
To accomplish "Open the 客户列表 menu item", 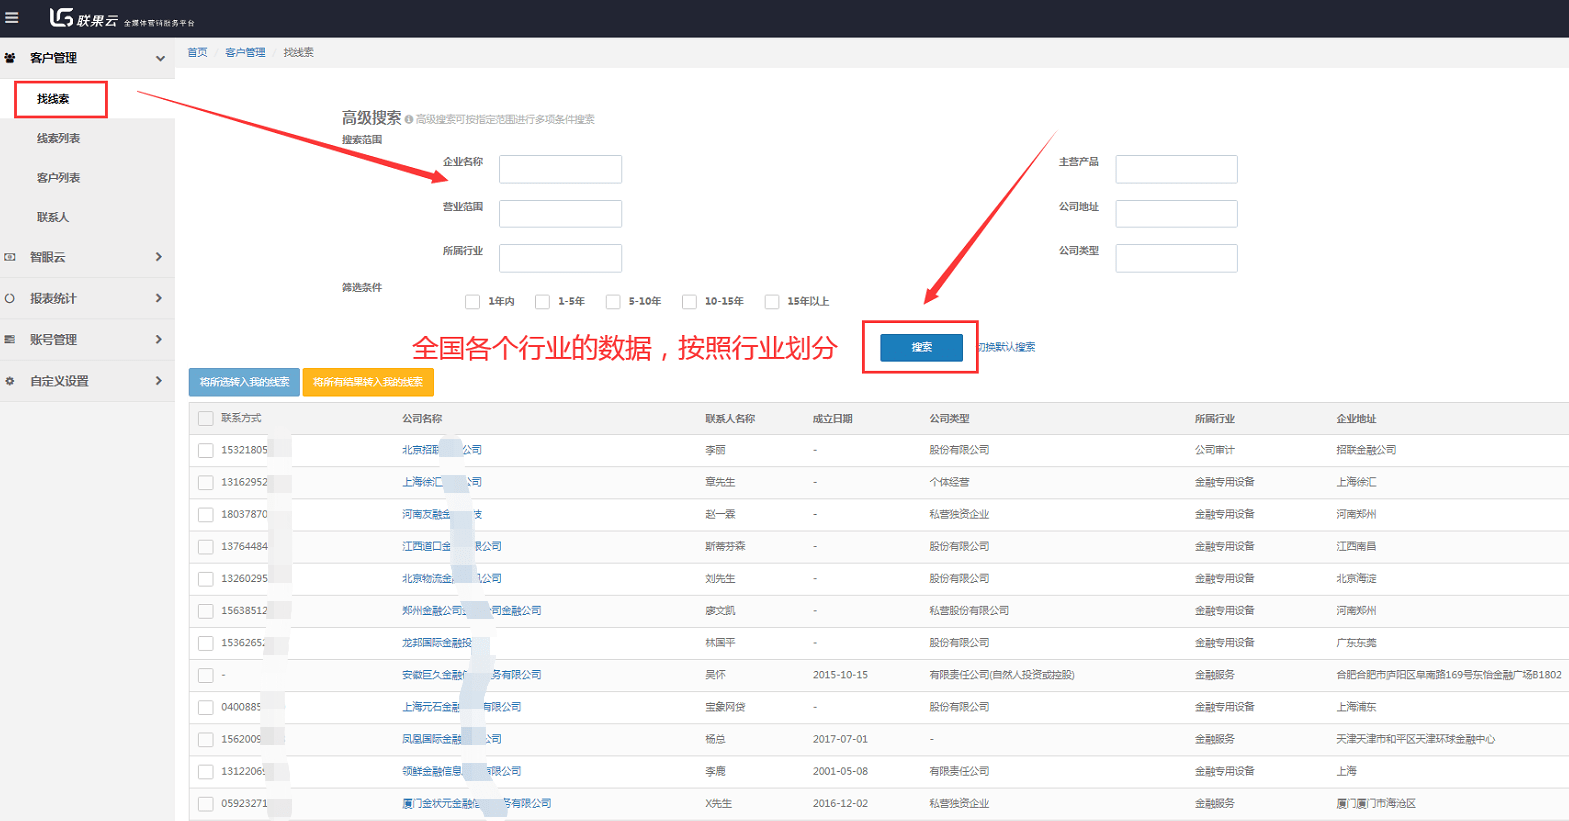I will (x=58, y=178).
